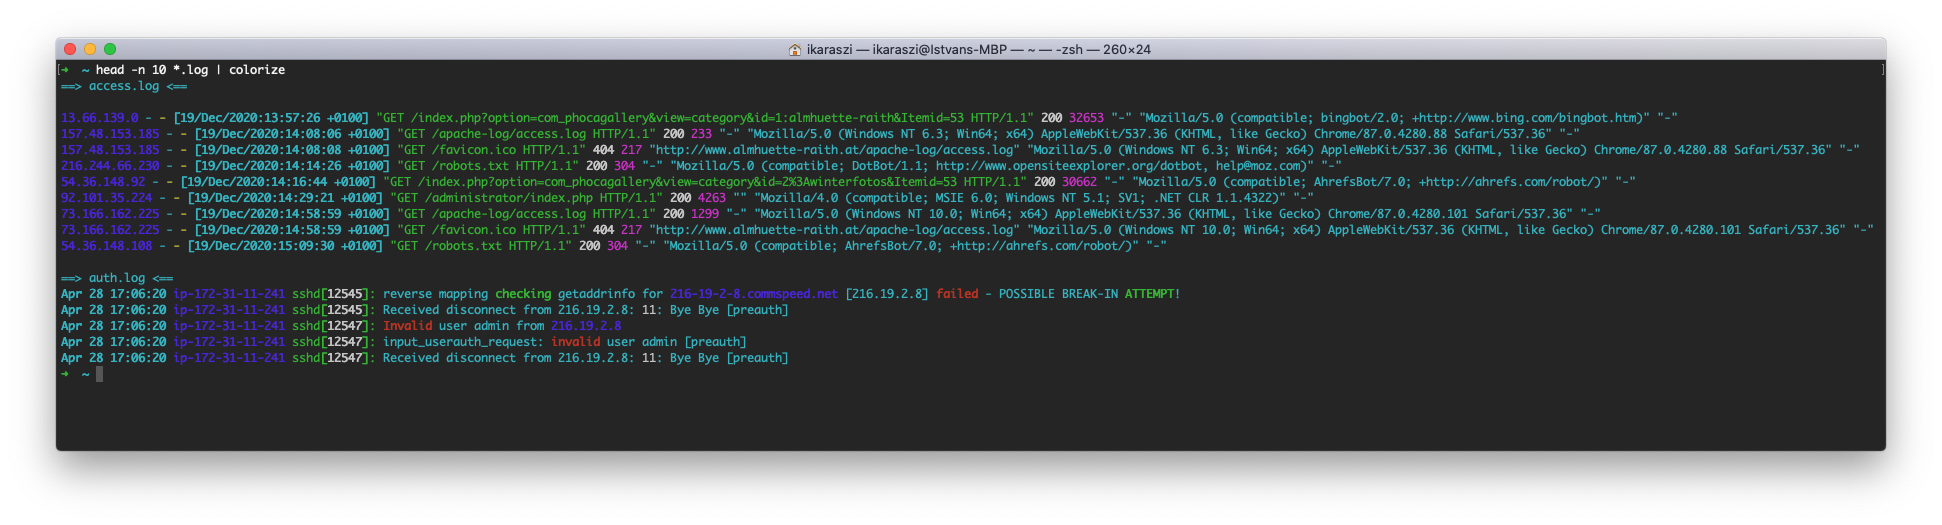Click IP address 216.244.66.230
This screenshot has height=525, width=1942.
[110, 166]
